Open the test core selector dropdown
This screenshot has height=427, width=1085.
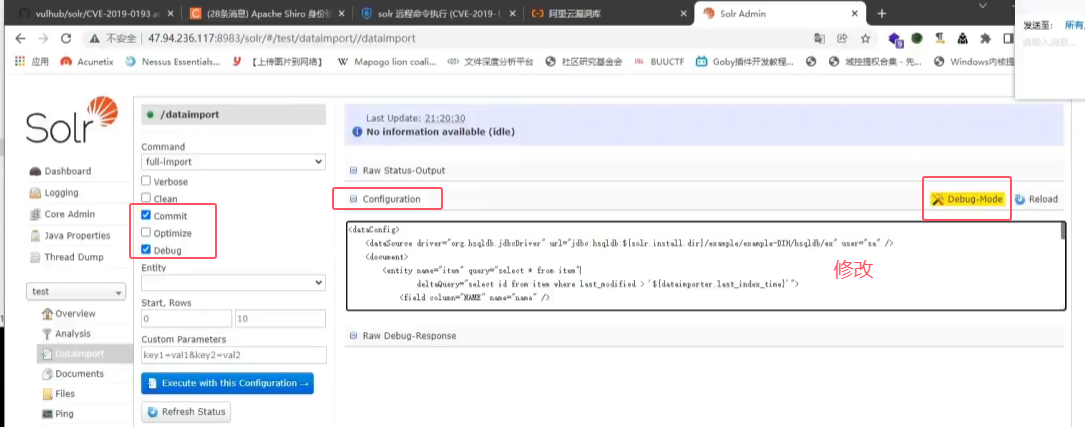click(x=76, y=292)
